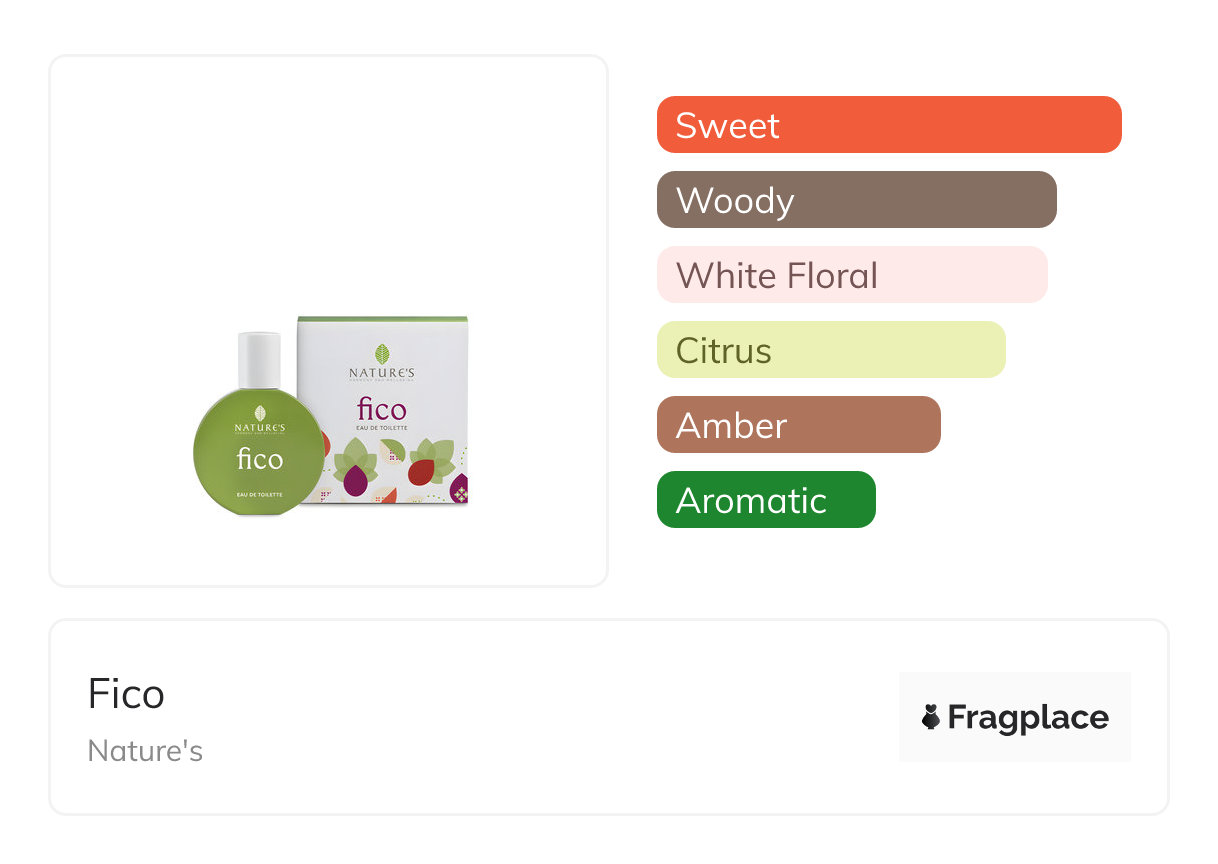Click the purple fig illustration on the box
Image resolution: width=1218 pixels, height=864 pixels.
(355, 481)
